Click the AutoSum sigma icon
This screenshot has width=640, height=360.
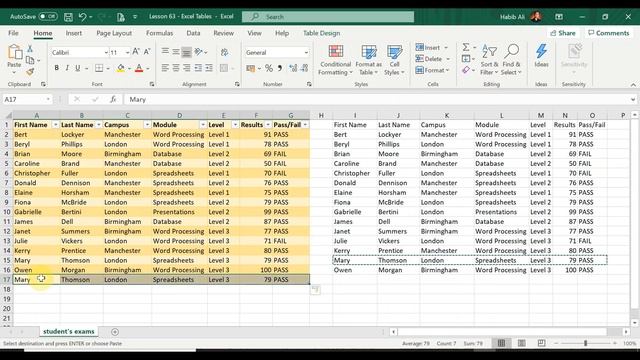pos(466,47)
